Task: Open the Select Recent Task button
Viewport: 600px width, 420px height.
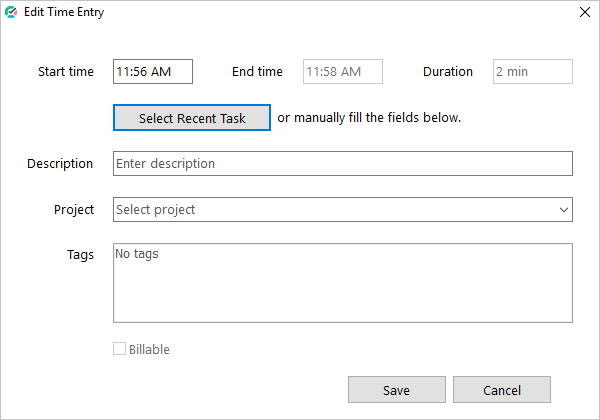Action: coord(192,118)
